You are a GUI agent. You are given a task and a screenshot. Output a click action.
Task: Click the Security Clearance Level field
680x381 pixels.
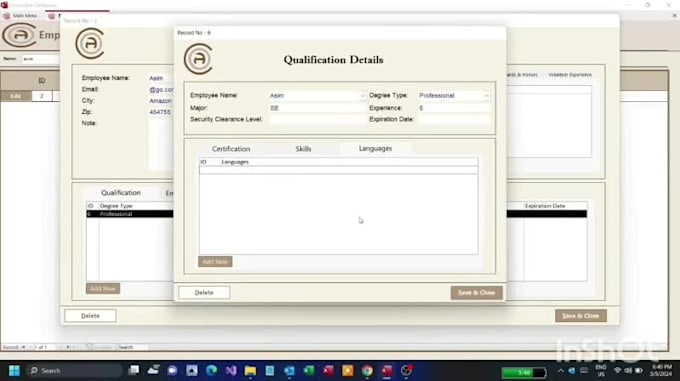[317, 119]
